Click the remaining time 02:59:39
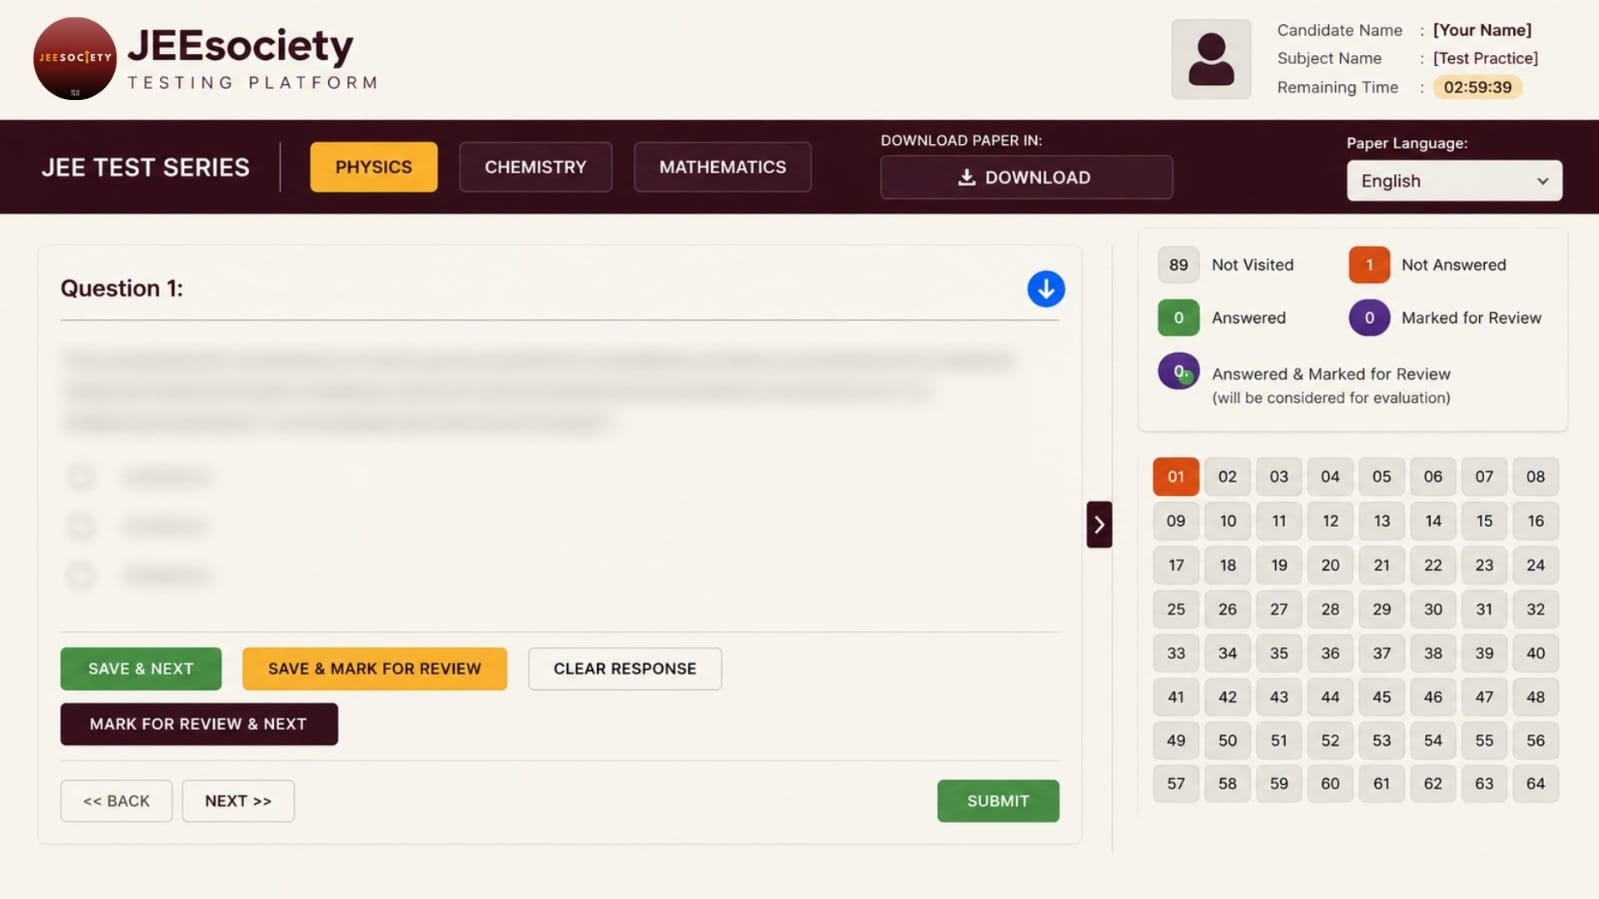 (1478, 87)
